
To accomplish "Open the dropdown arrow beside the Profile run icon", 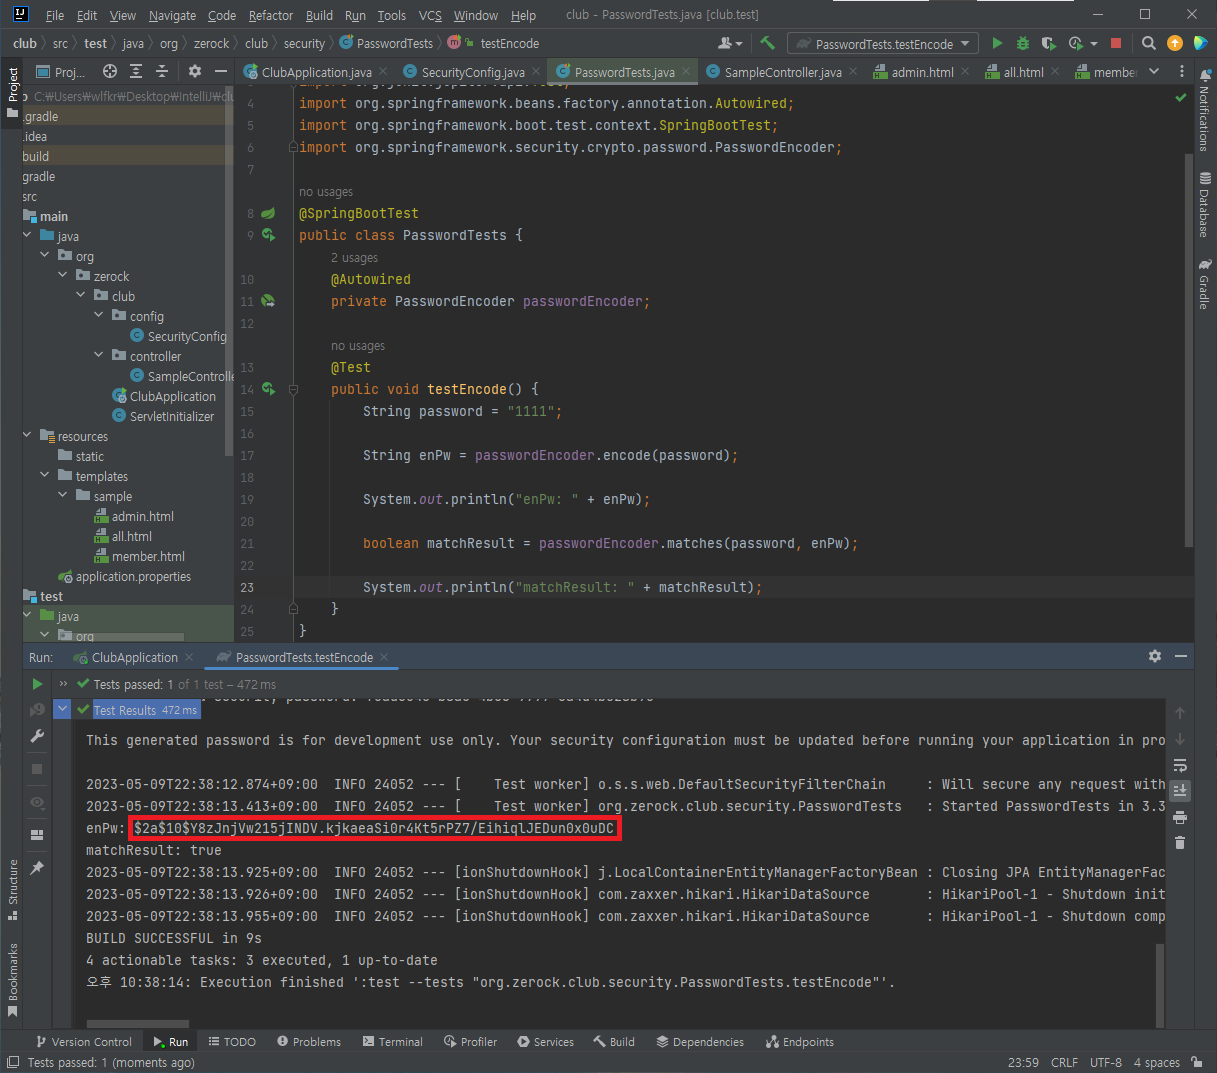I will pos(1094,44).
